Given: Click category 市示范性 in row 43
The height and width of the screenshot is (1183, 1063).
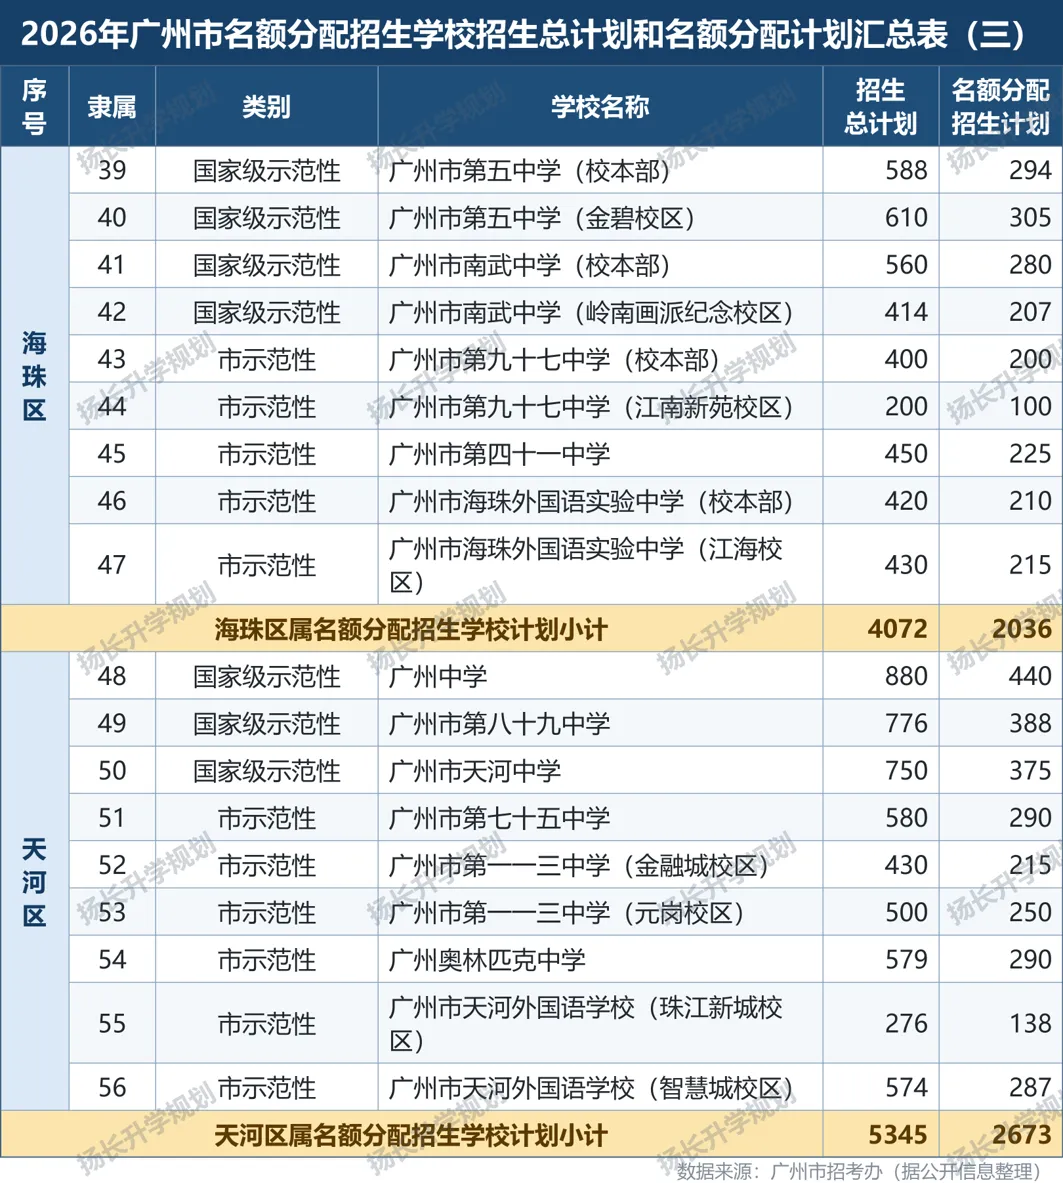Looking at the screenshot, I should coord(266,360).
